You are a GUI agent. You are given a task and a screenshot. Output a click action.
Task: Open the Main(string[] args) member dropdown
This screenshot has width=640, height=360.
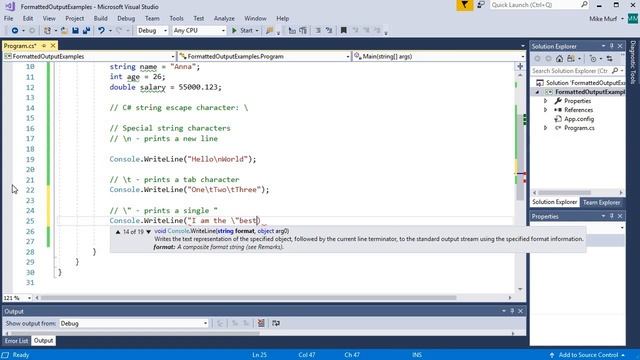pyautogui.click(x=439, y=56)
